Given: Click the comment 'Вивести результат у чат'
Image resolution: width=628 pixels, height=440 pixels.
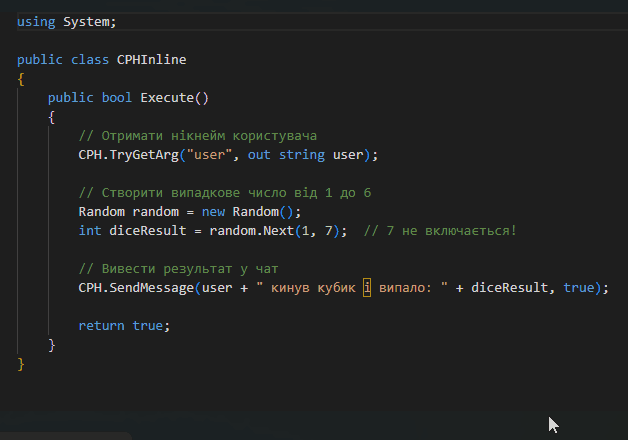Looking at the screenshot, I should click(x=179, y=269).
